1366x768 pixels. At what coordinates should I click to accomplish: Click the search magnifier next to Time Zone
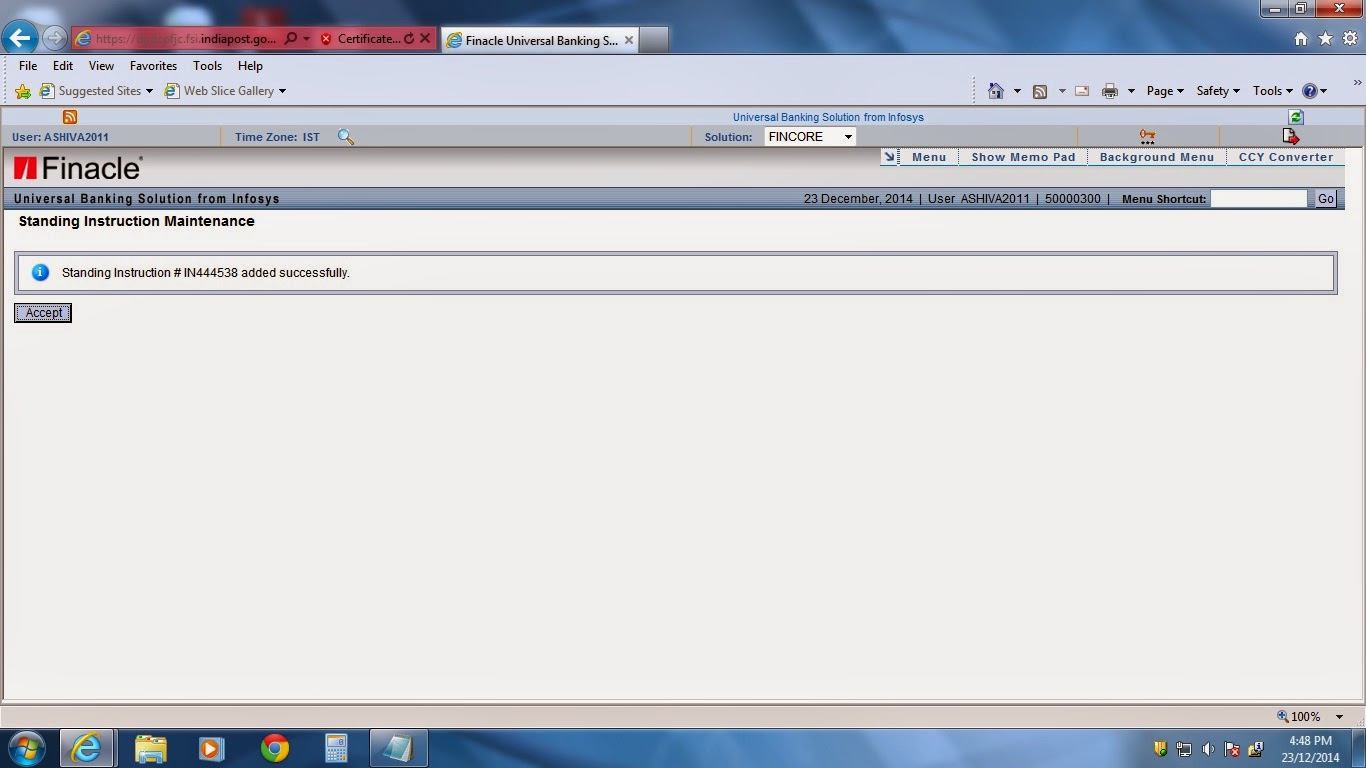pos(345,136)
